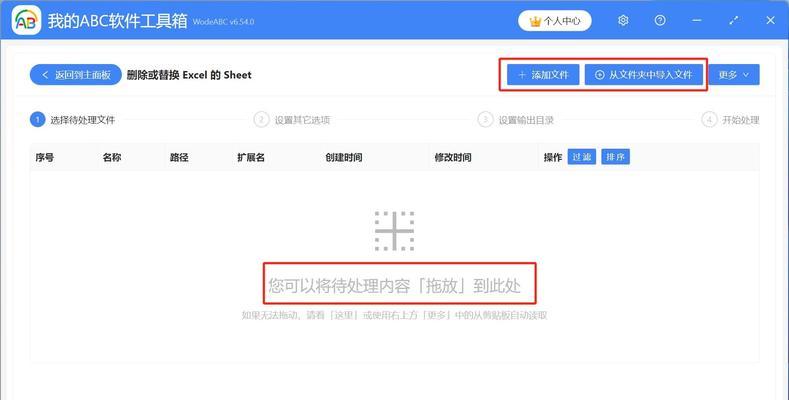Open settings via the gear icon
This screenshot has width=789, height=400.
(x=623, y=20)
